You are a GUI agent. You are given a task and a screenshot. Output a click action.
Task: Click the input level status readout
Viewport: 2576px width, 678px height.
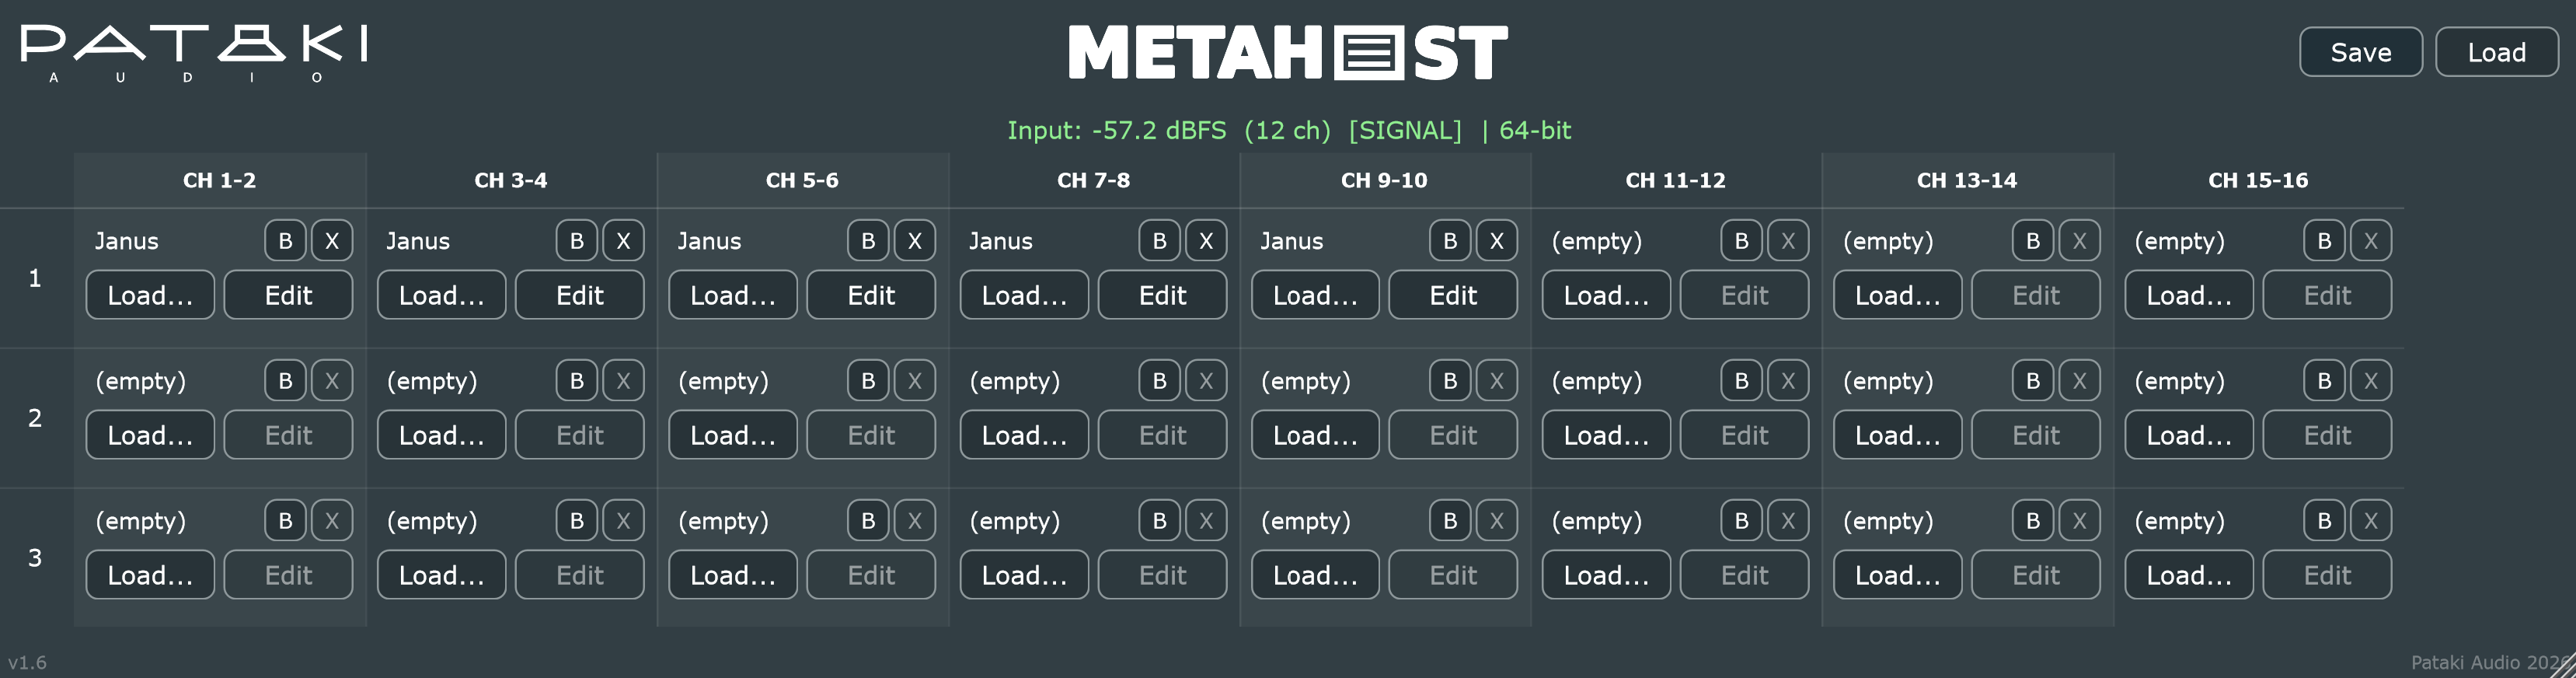tap(1288, 130)
